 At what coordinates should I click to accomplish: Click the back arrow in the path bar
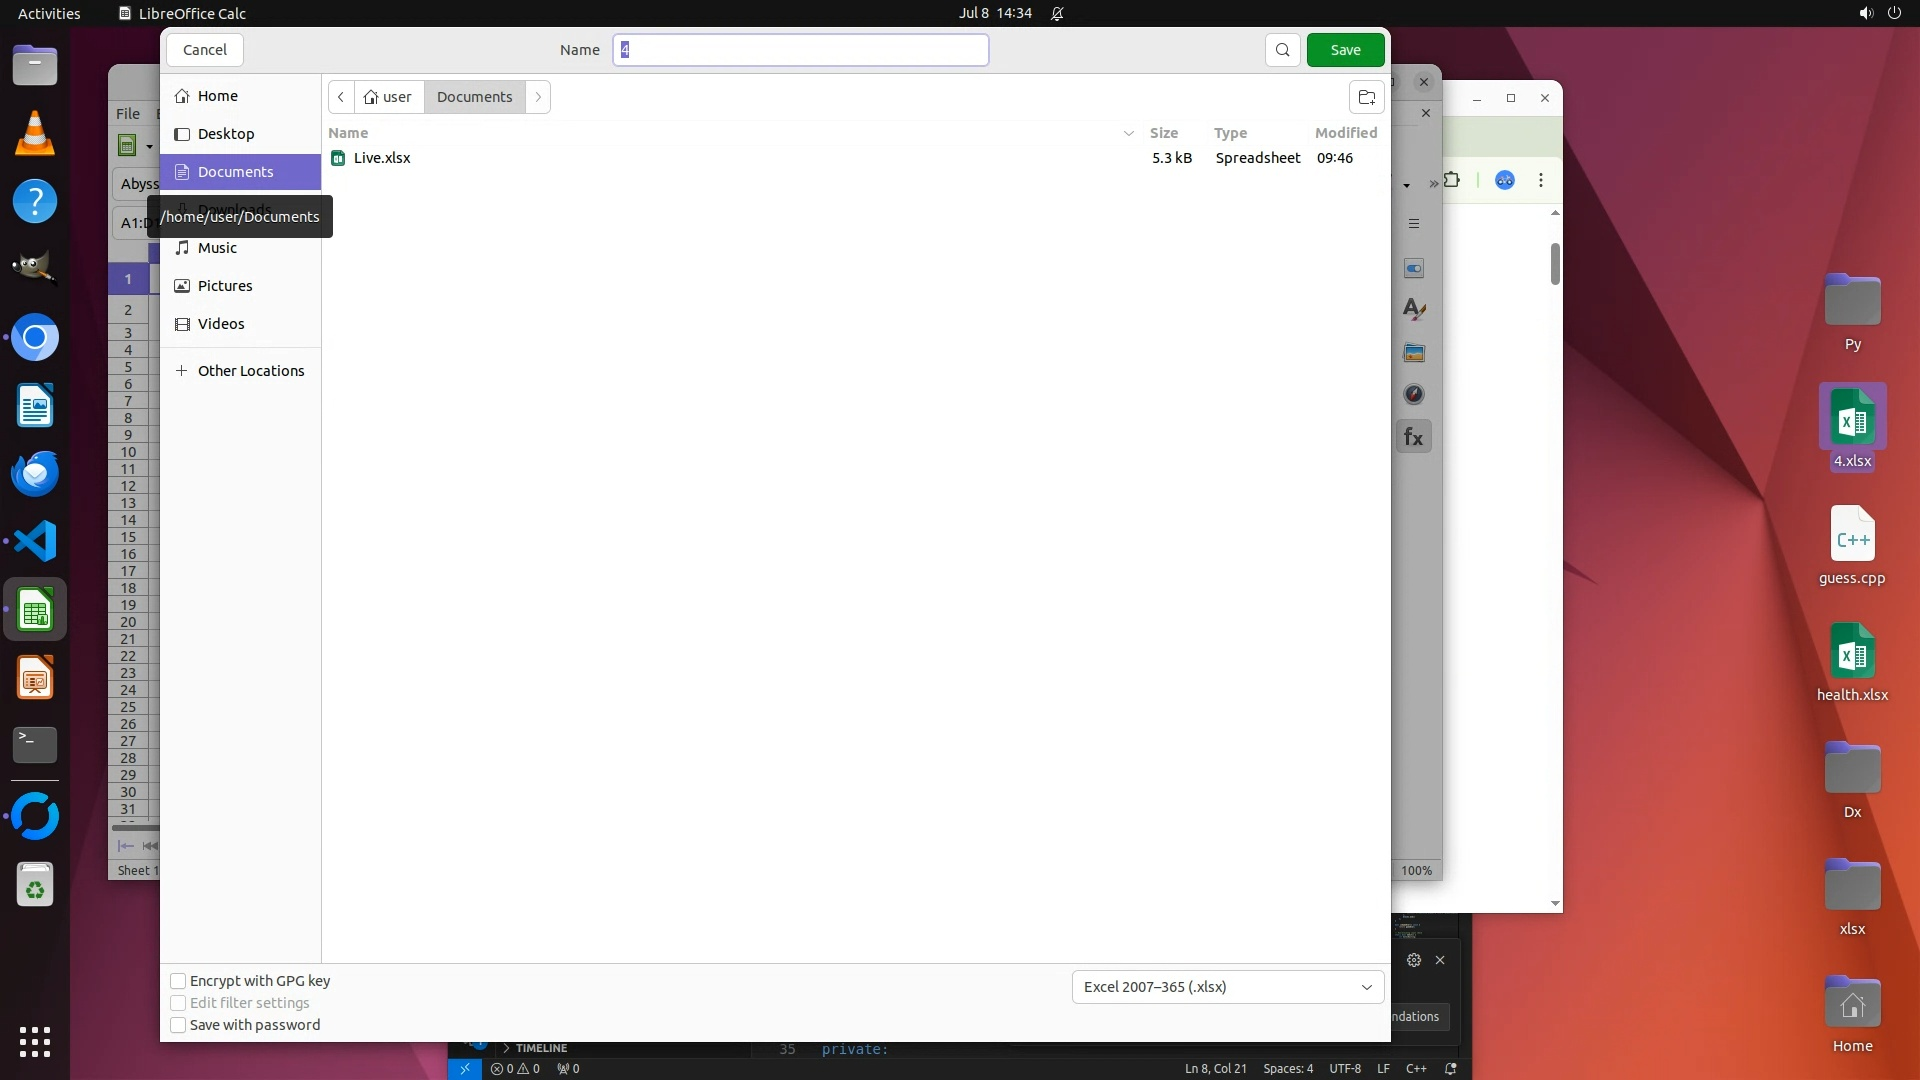coord(341,97)
